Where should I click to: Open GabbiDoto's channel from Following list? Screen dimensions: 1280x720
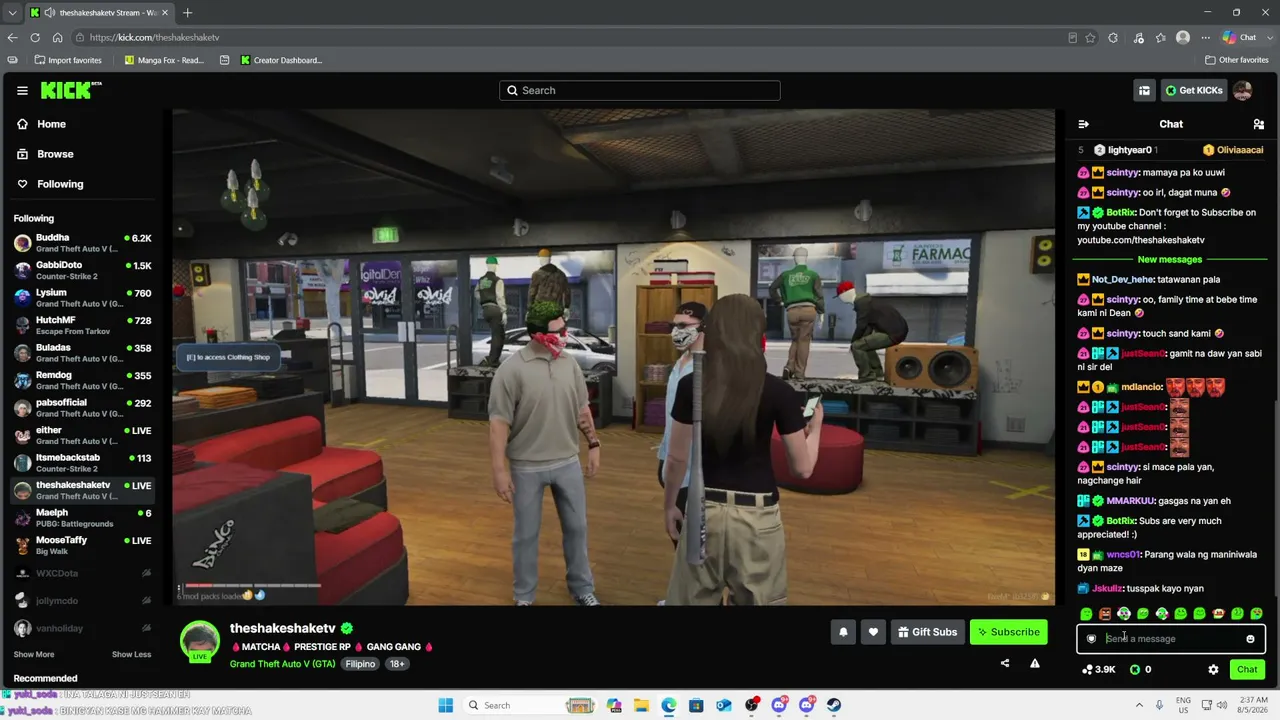tap(83, 271)
